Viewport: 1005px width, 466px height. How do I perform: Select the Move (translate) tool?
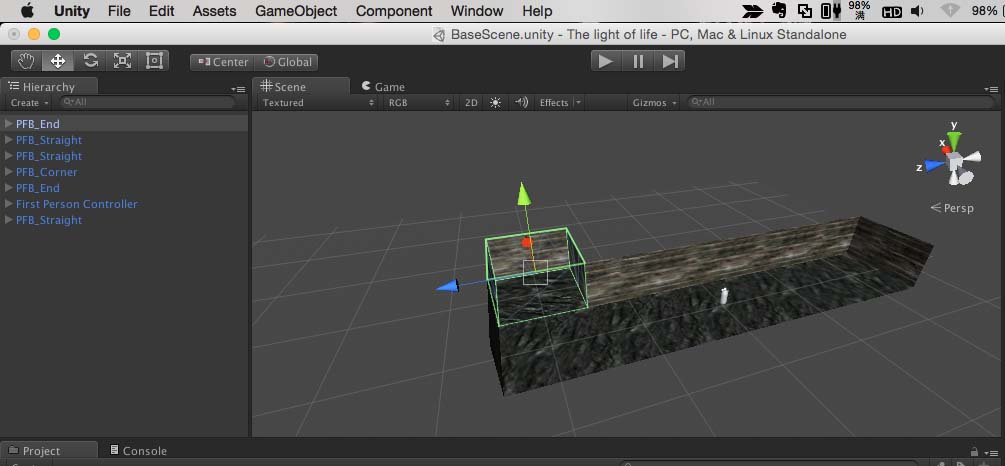click(58, 61)
